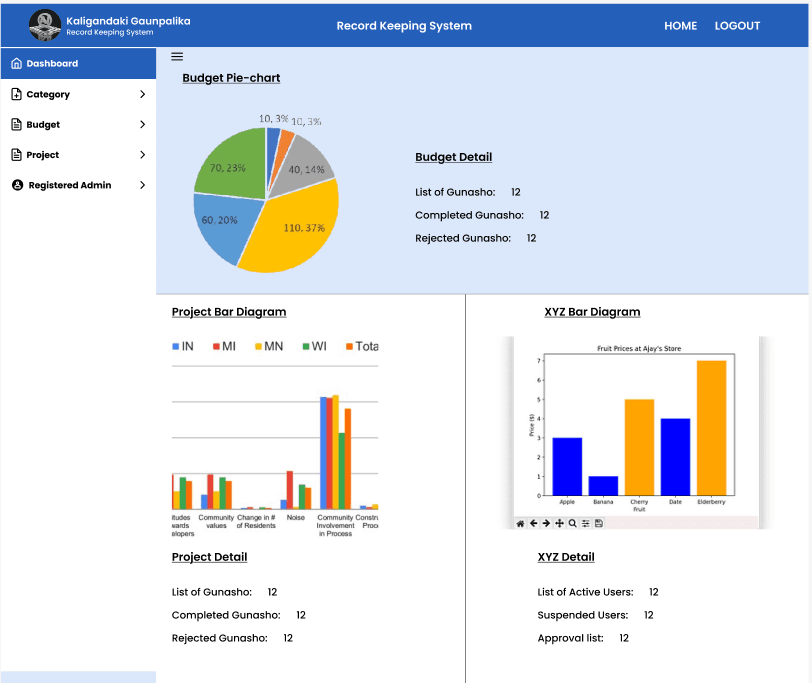The height and width of the screenshot is (683, 812).
Task: Open subplot configuration sliders icon
Action: (x=585, y=523)
